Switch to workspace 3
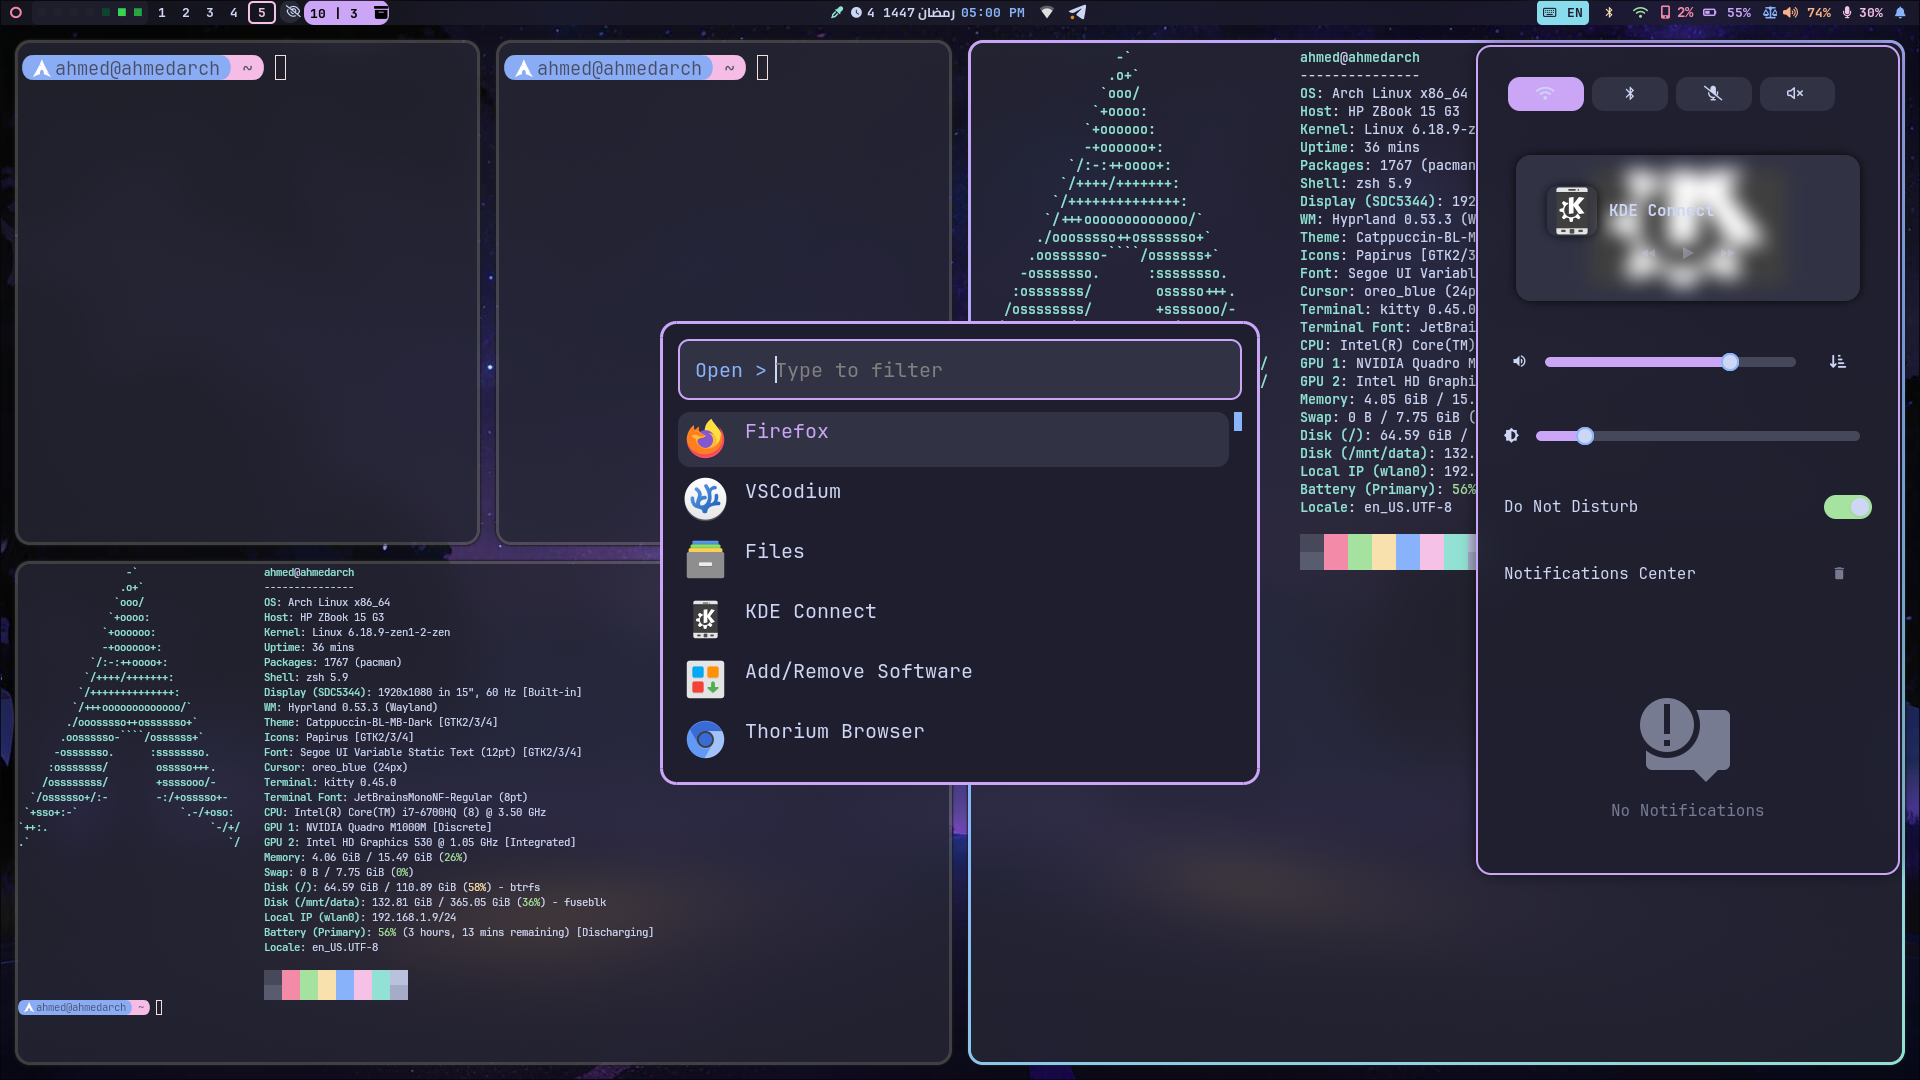Viewport: 1920px width, 1080px height. 209,14
